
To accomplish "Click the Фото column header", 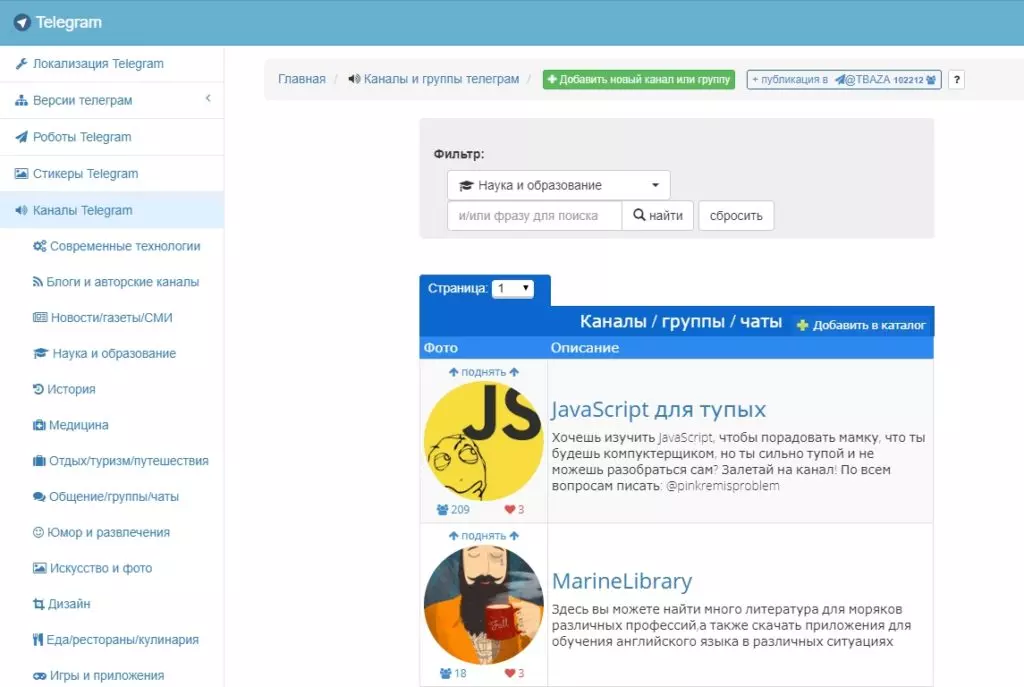I will coord(441,348).
